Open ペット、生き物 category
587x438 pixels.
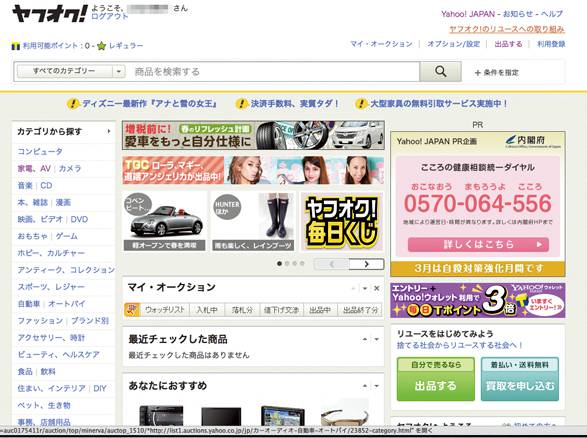pos(44,405)
